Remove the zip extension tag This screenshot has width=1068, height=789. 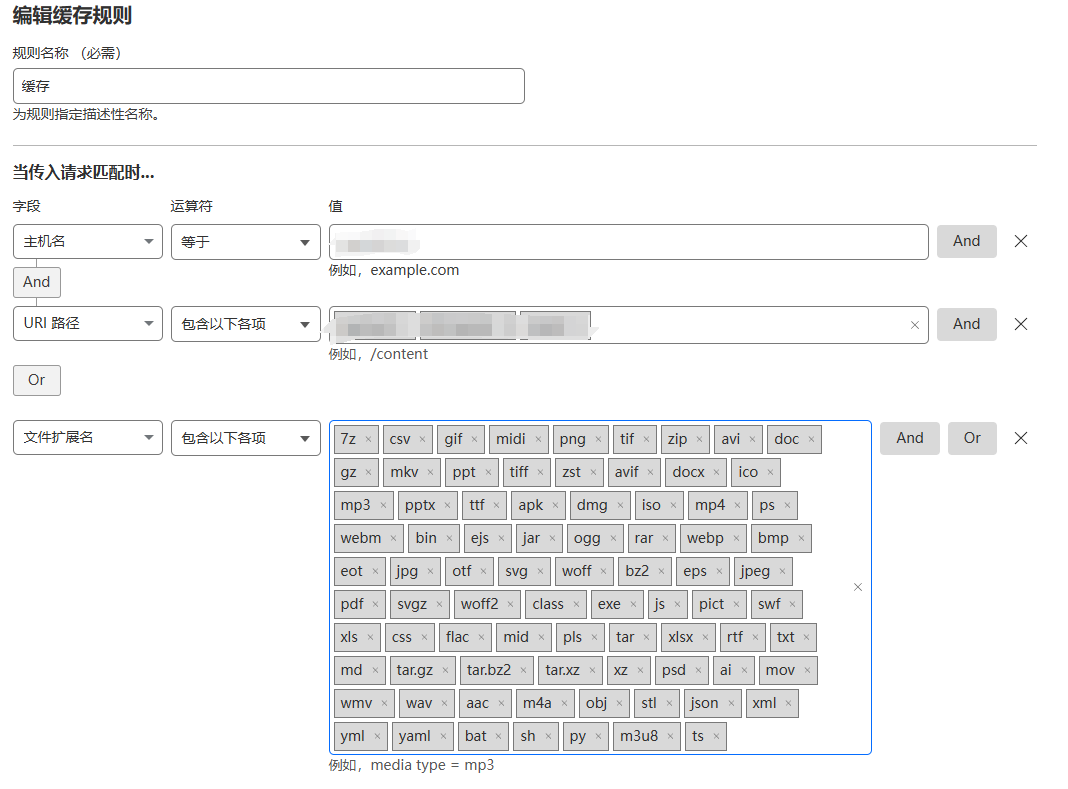coord(699,439)
